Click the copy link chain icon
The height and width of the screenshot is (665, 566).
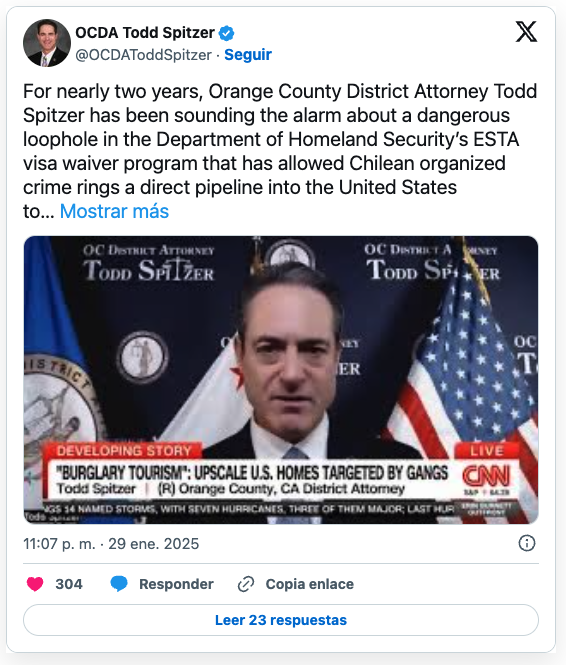(x=246, y=584)
